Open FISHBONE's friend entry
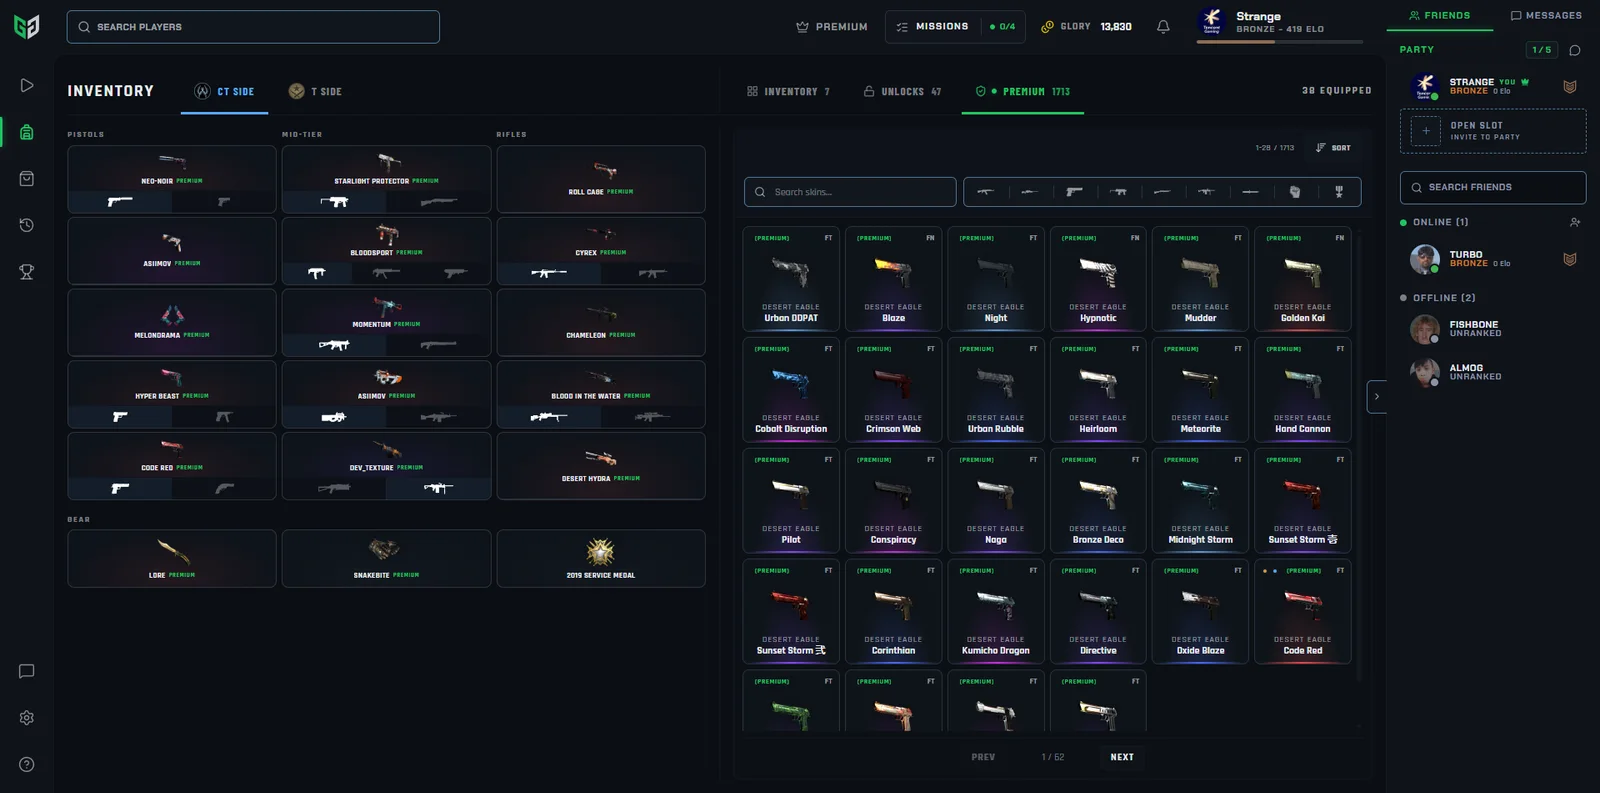This screenshot has height=793, width=1600. point(1493,329)
